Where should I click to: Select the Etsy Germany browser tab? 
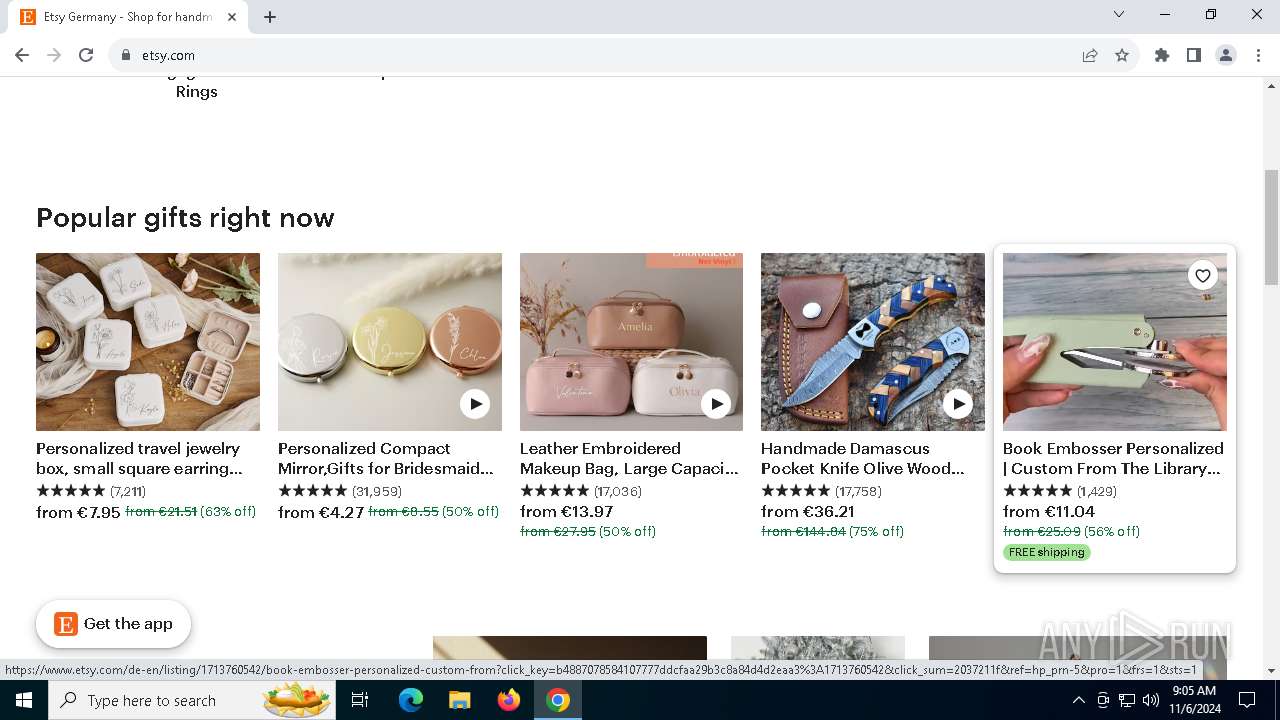(130, 17)
